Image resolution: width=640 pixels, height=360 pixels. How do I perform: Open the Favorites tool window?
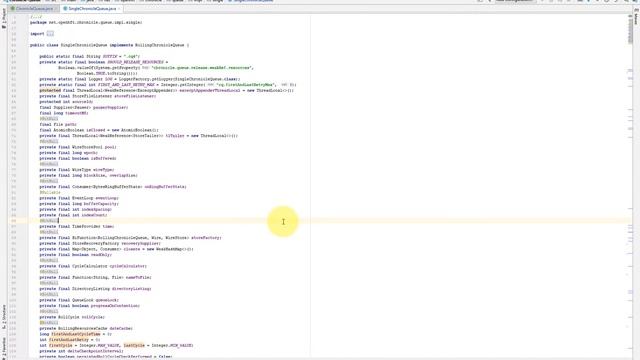click(4, 348)
